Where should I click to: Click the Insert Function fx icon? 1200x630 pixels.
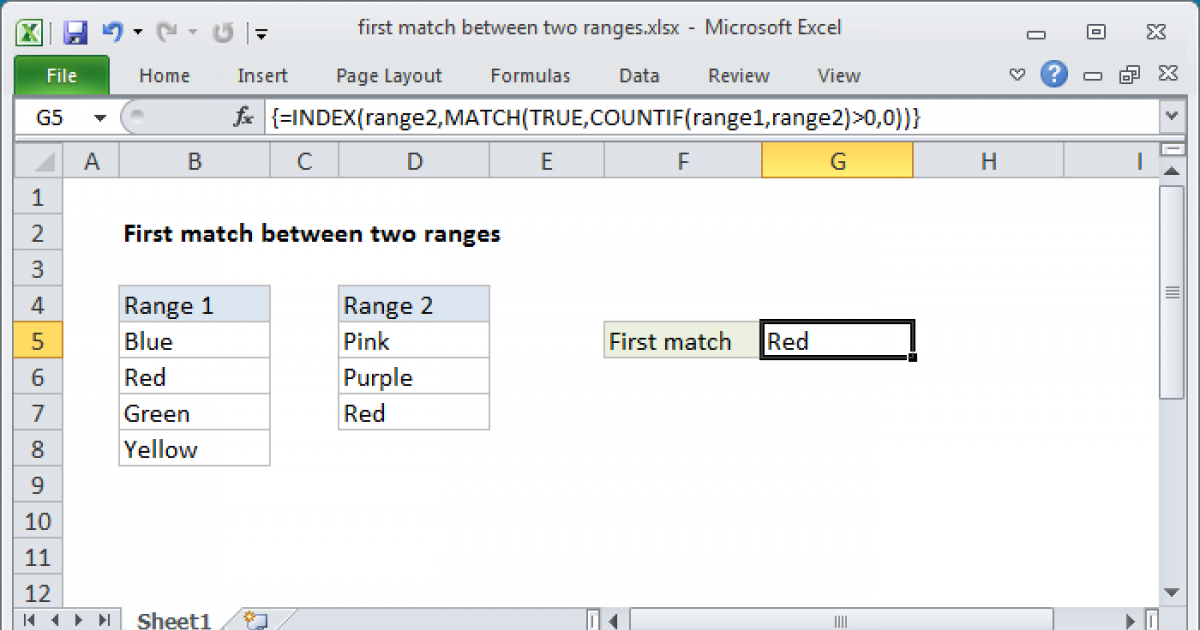coord(243,117)
